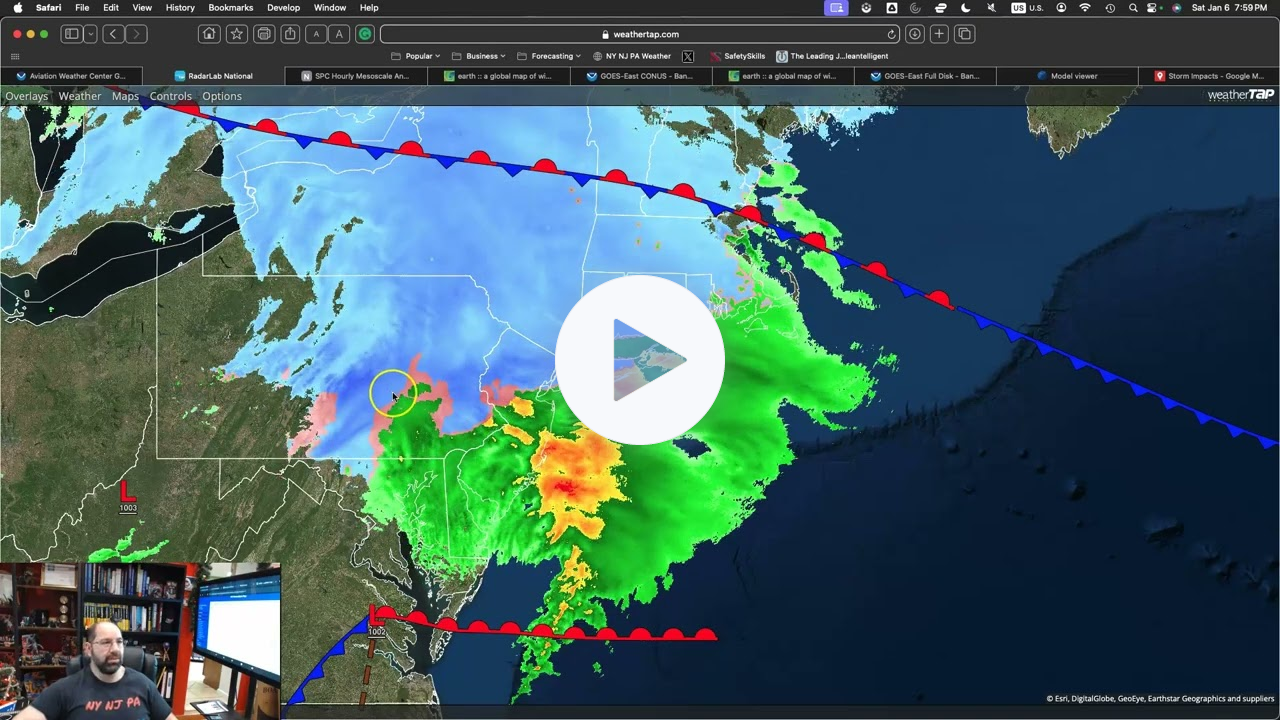Expand the Business bookmarks dropdown

tap(483, 55)
